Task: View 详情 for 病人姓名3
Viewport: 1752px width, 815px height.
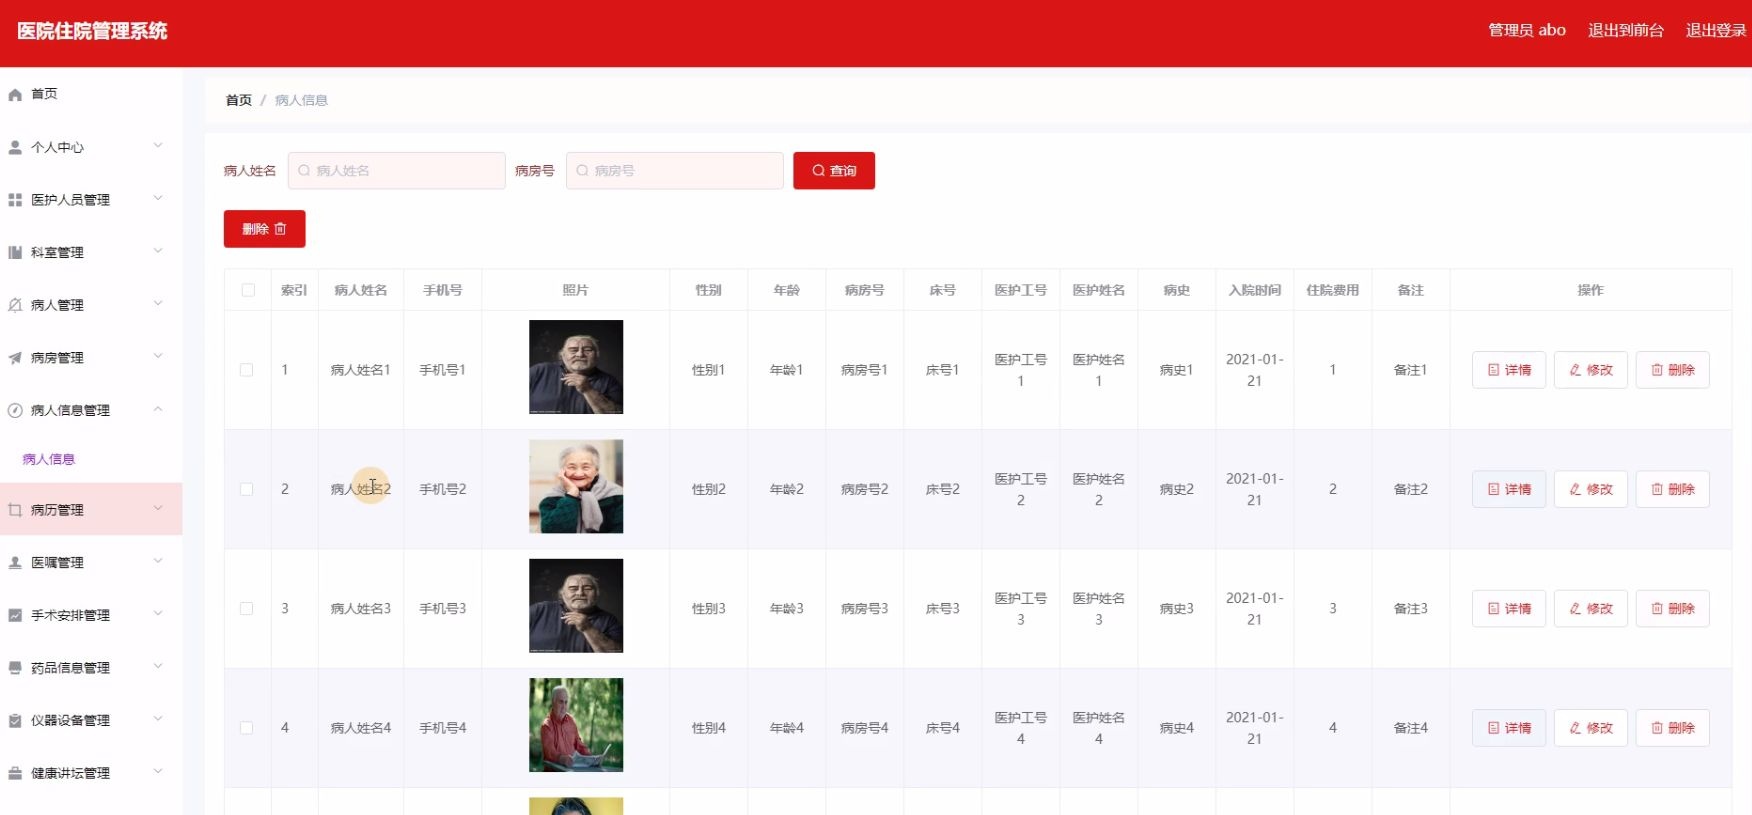Action: (1509, 608)
